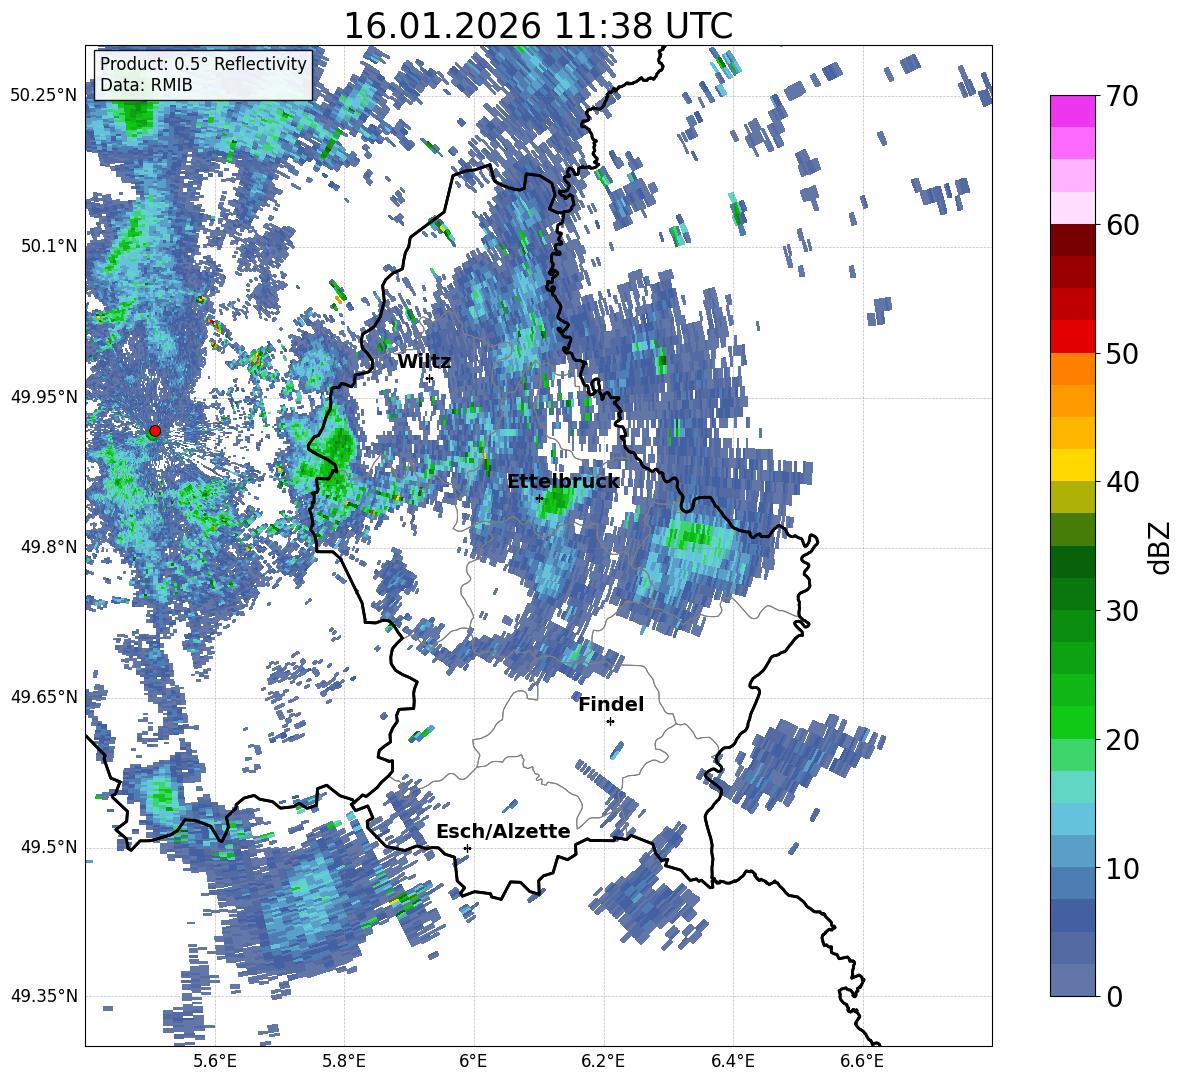The width and height of the screenshot is (1184, 1081).
Task: Click the red radar site marker
Action: click(155, 431)
